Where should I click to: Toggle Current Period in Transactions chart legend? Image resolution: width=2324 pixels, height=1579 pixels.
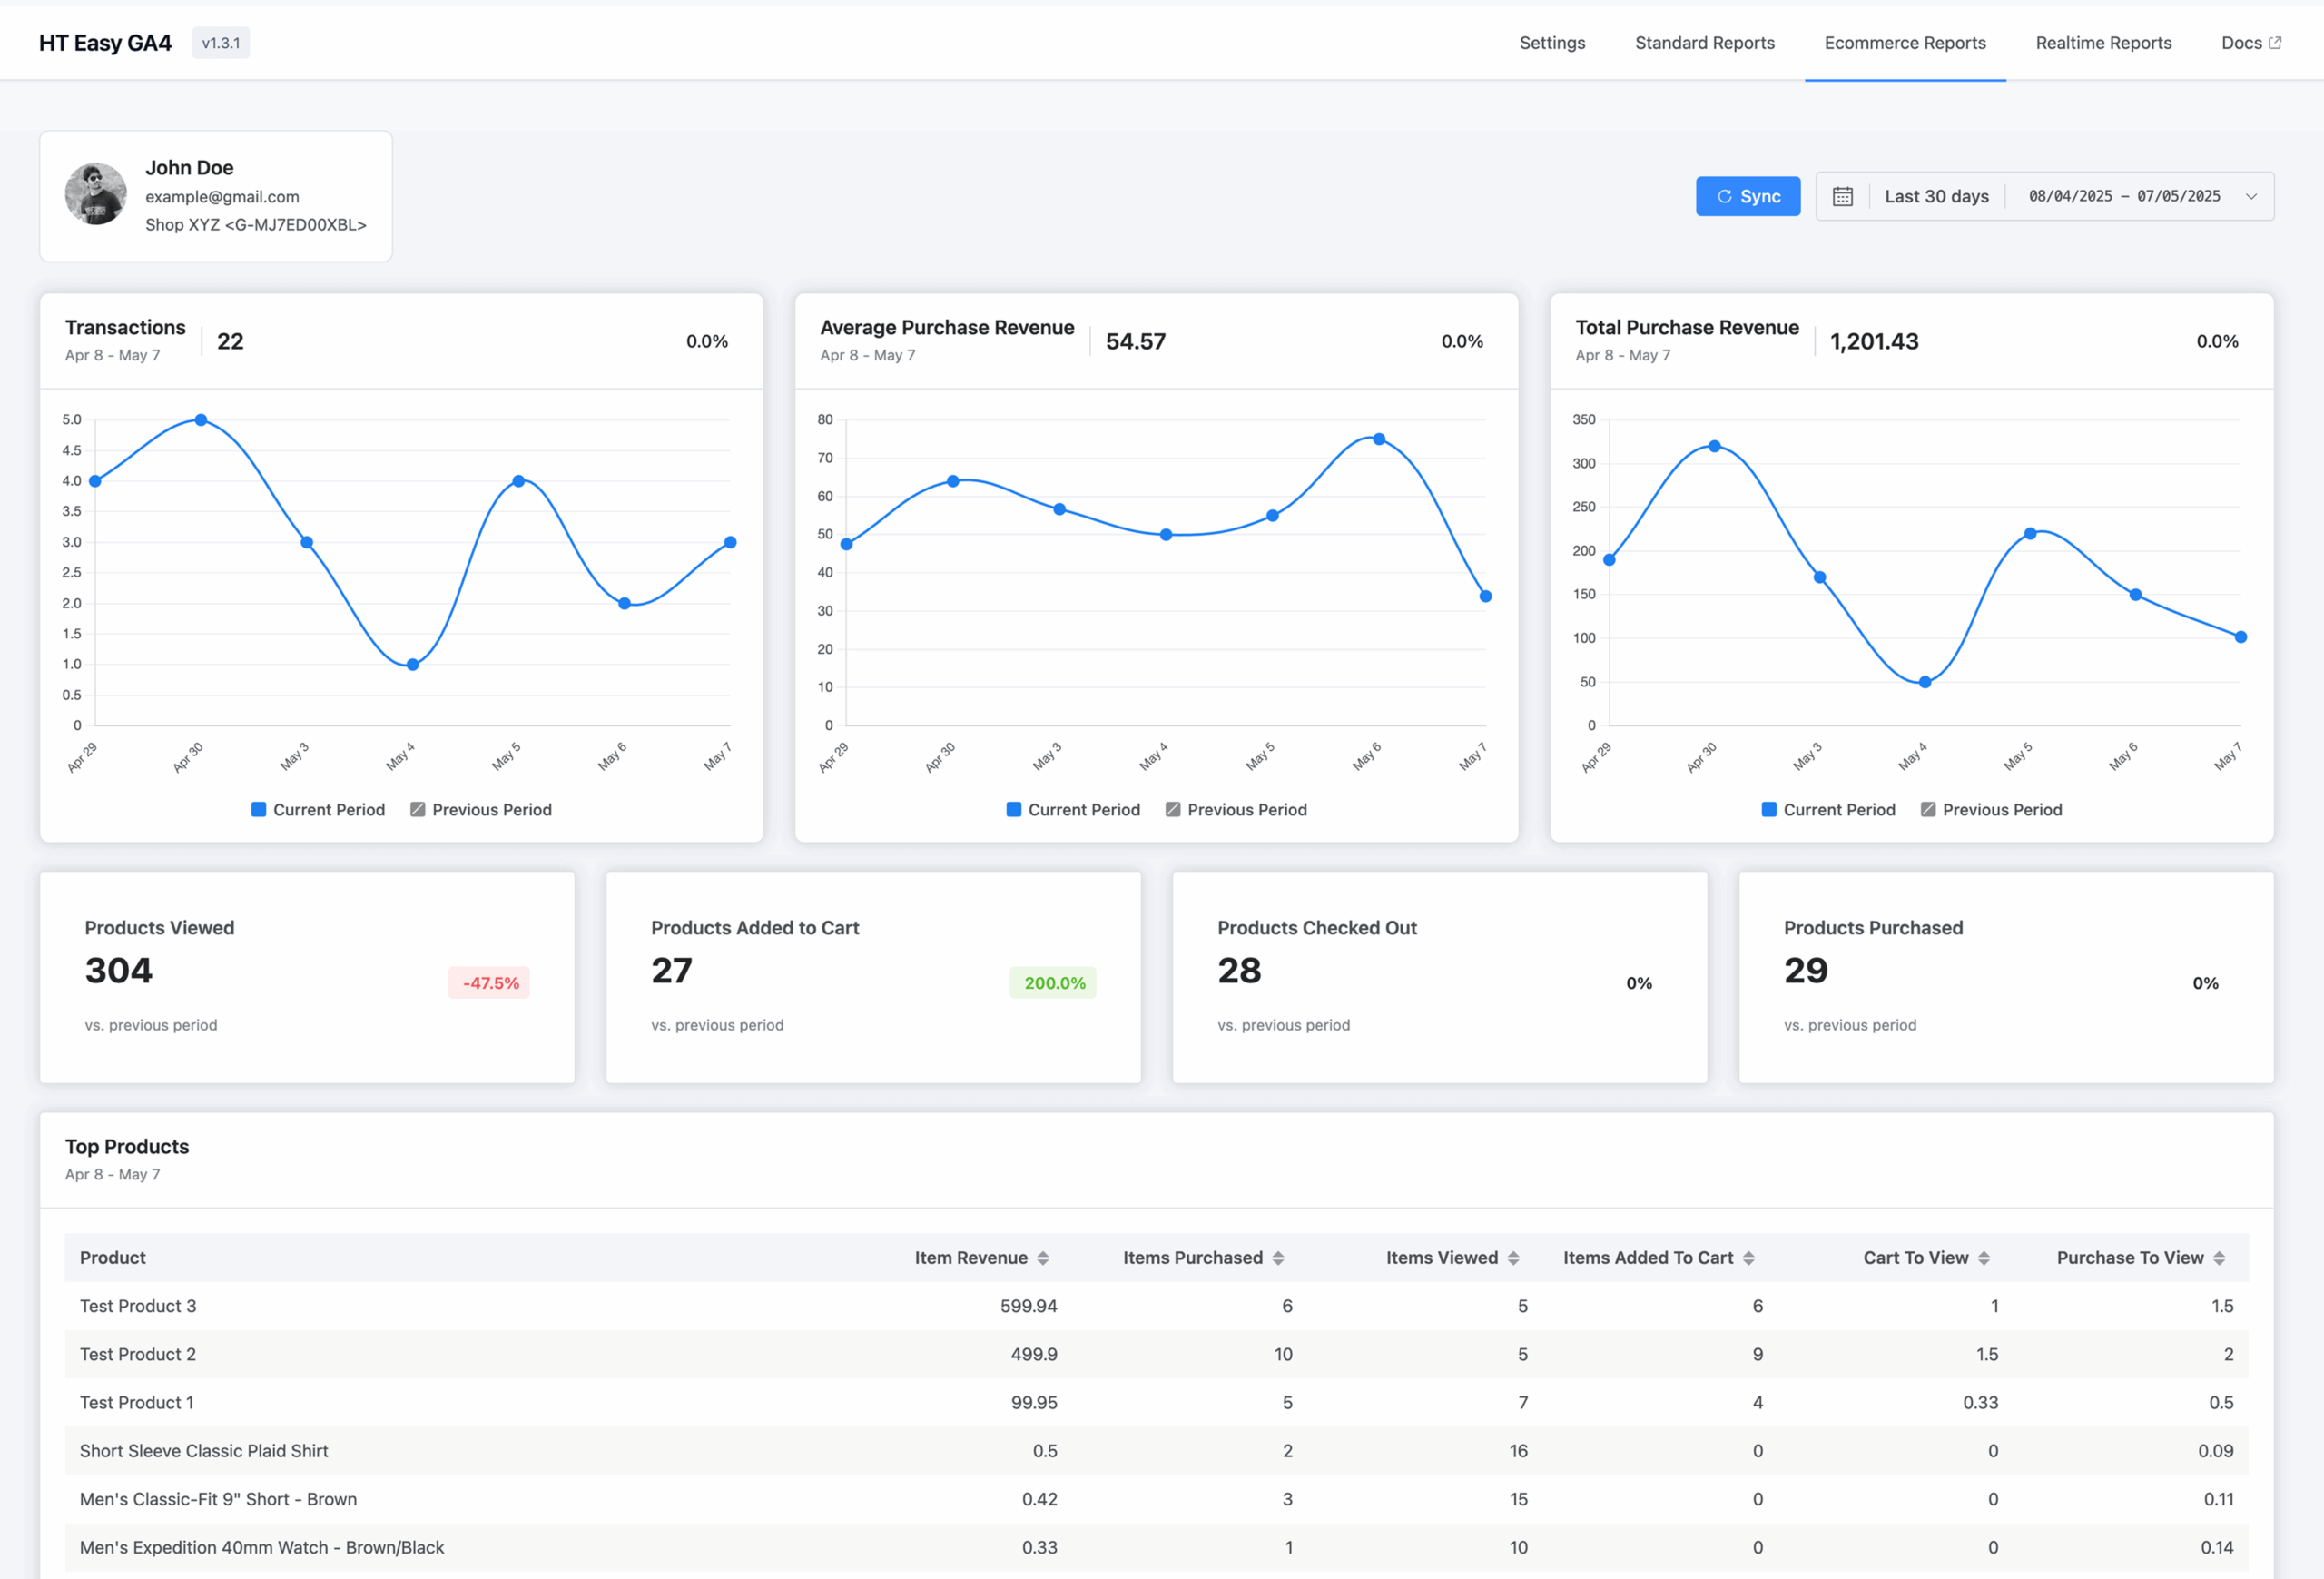317,809
